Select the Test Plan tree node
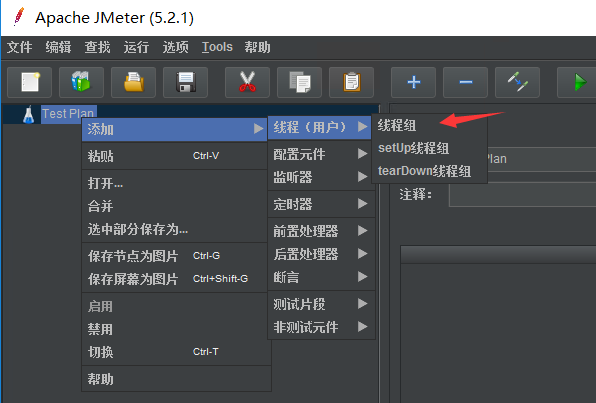 tap(68, 114)
